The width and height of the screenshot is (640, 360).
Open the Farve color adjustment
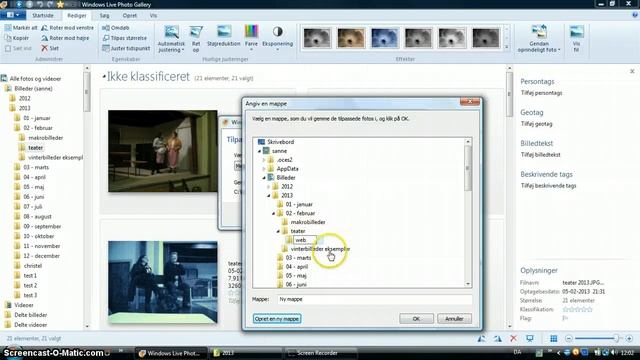pyautogui.click(x=251, y=38)
